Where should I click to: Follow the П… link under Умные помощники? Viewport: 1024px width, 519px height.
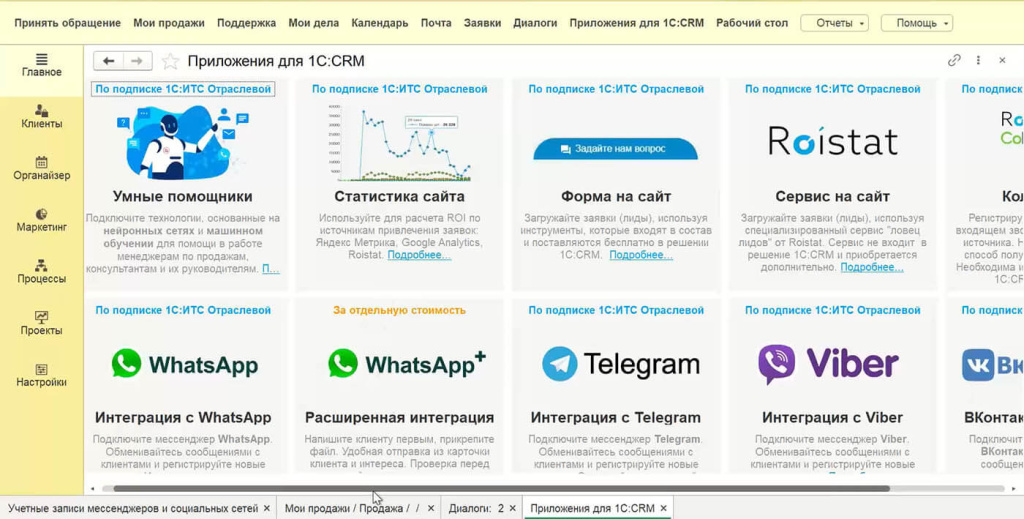point(271,268)
